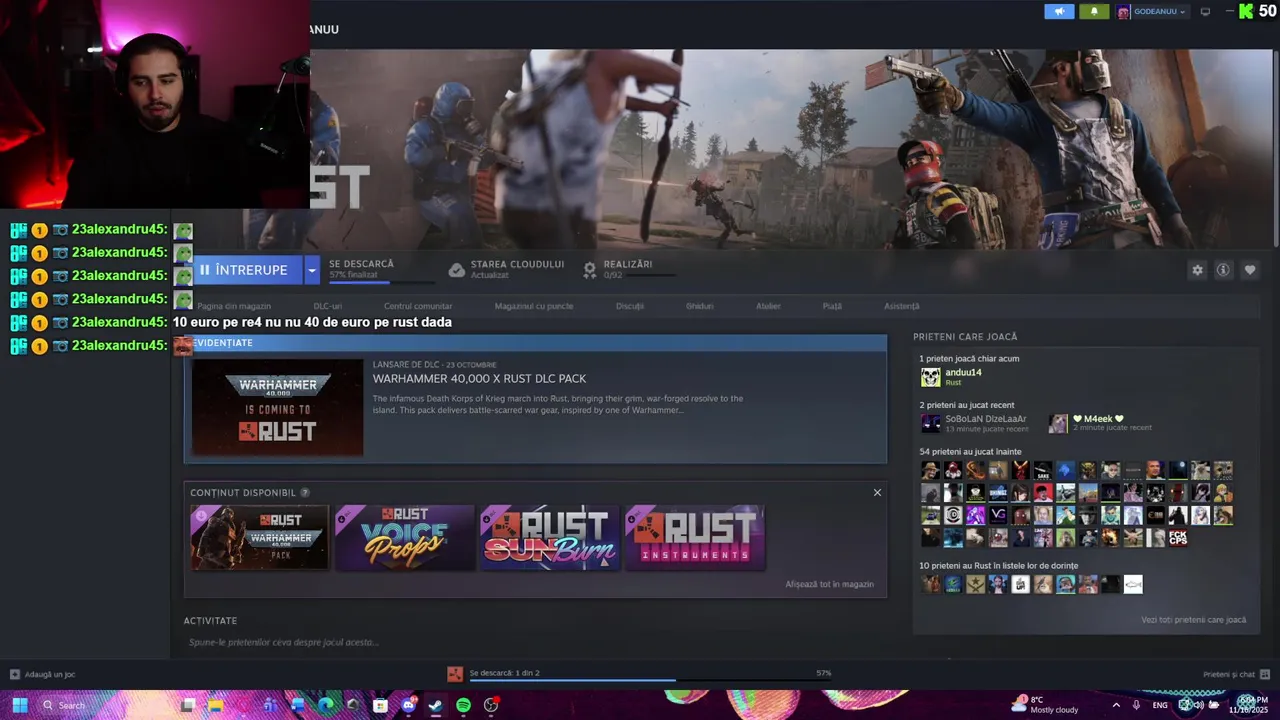Open Rust Warhammer Pack DLC thumbnail
Viewport: 1280px width, 720px height.
click(x=260, y=538)
